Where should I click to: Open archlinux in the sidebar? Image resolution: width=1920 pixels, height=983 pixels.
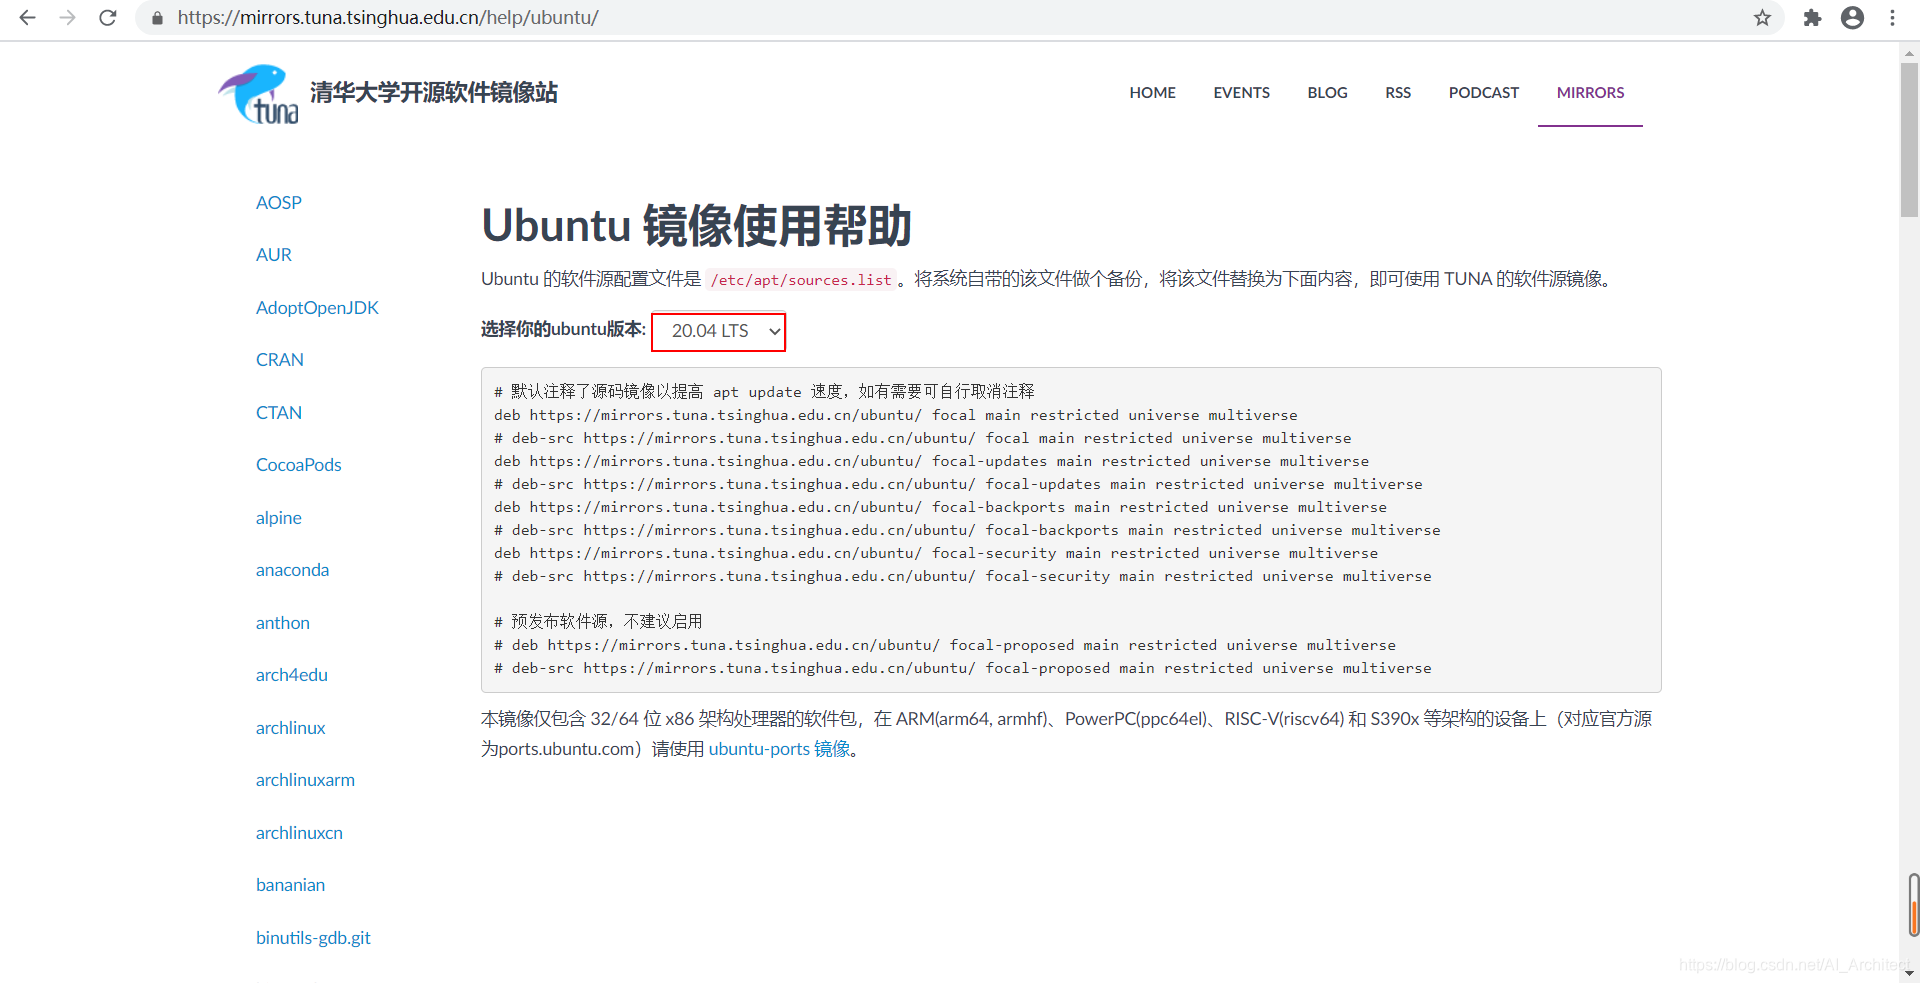click(291, 728)
